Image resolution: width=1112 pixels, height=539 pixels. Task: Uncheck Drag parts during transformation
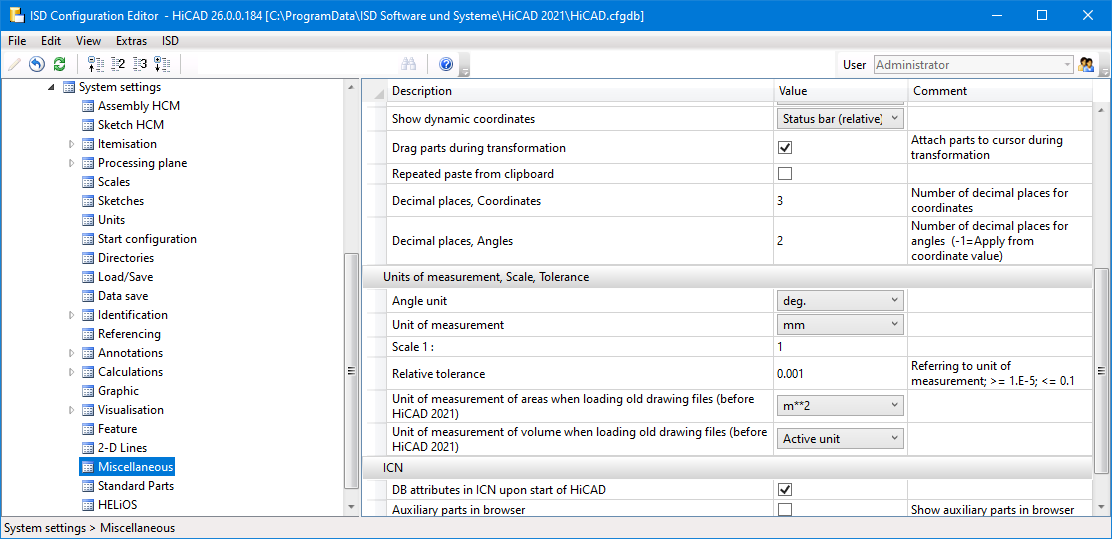785,148
